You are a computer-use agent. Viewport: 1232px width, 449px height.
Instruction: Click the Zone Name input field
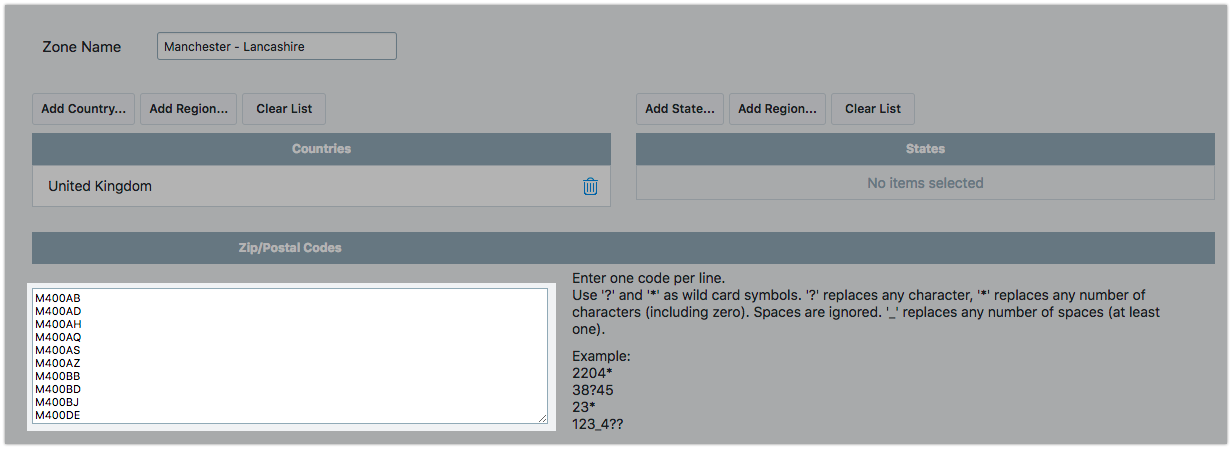(276, 47)
